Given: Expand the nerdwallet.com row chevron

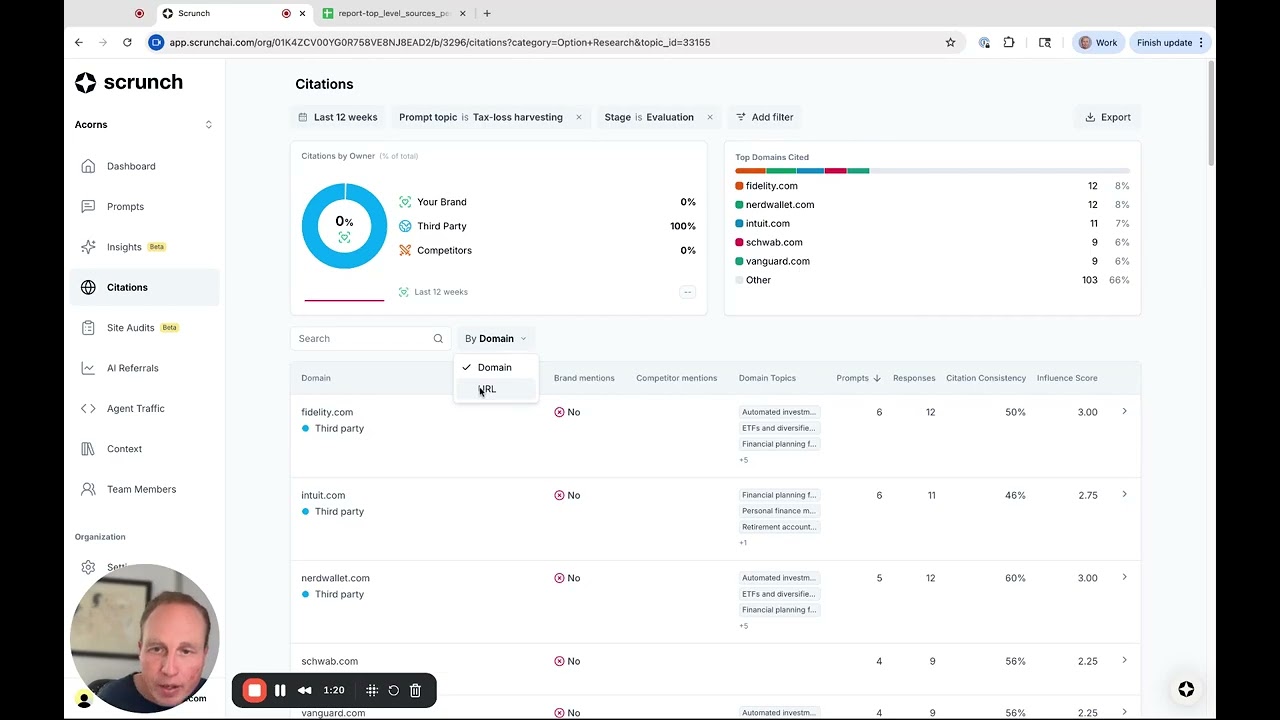Looking at the screenshot, I should click(1124, 577).
